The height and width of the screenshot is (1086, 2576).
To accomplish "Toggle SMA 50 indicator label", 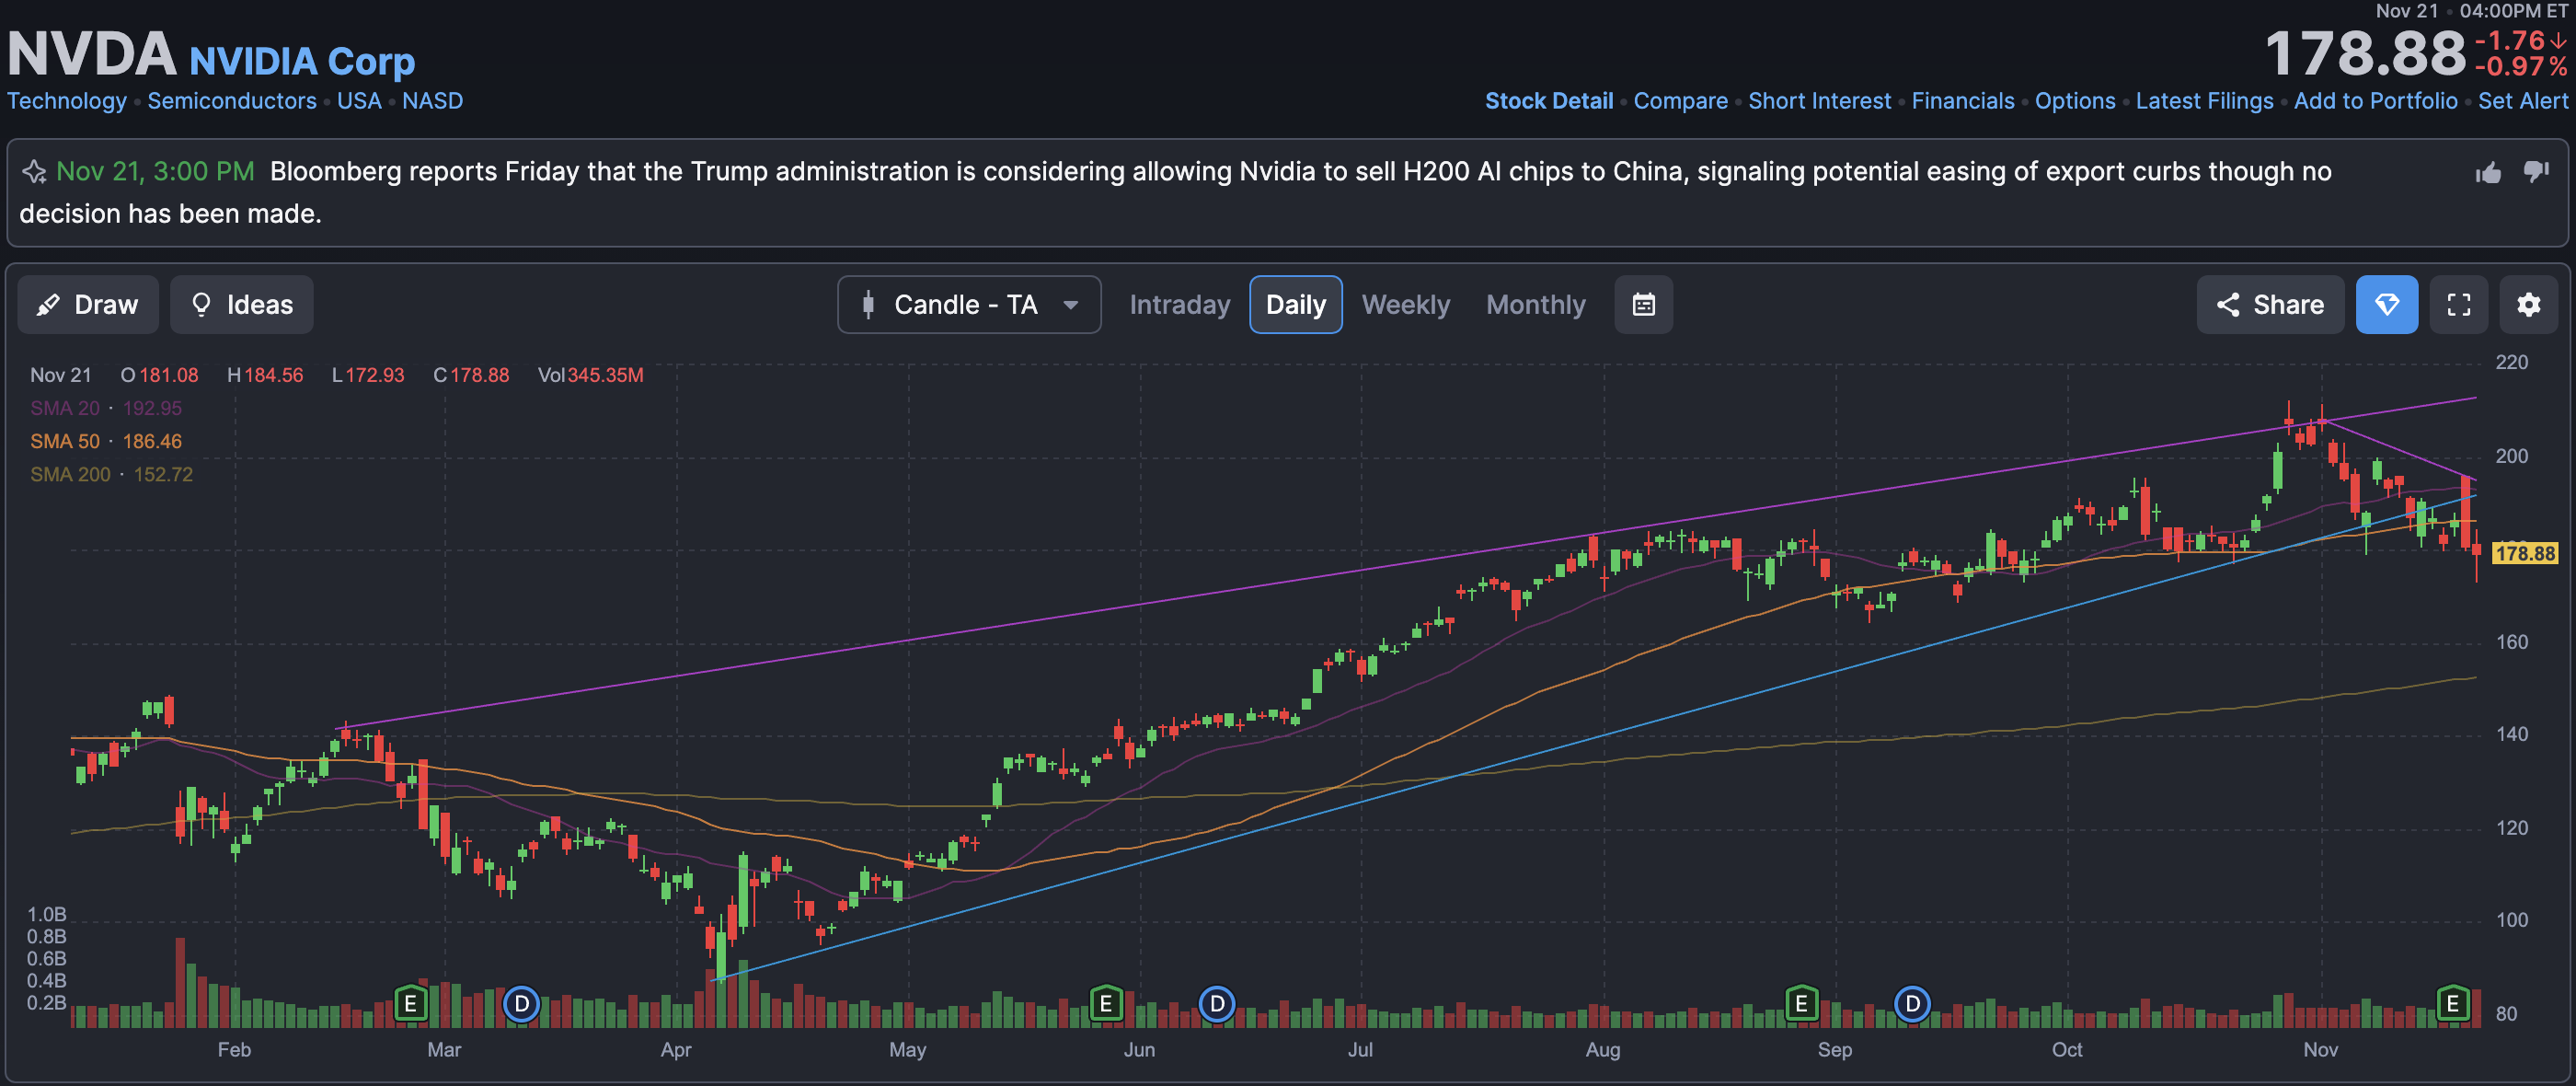I will pyautogui.click(x=64, y=441).
